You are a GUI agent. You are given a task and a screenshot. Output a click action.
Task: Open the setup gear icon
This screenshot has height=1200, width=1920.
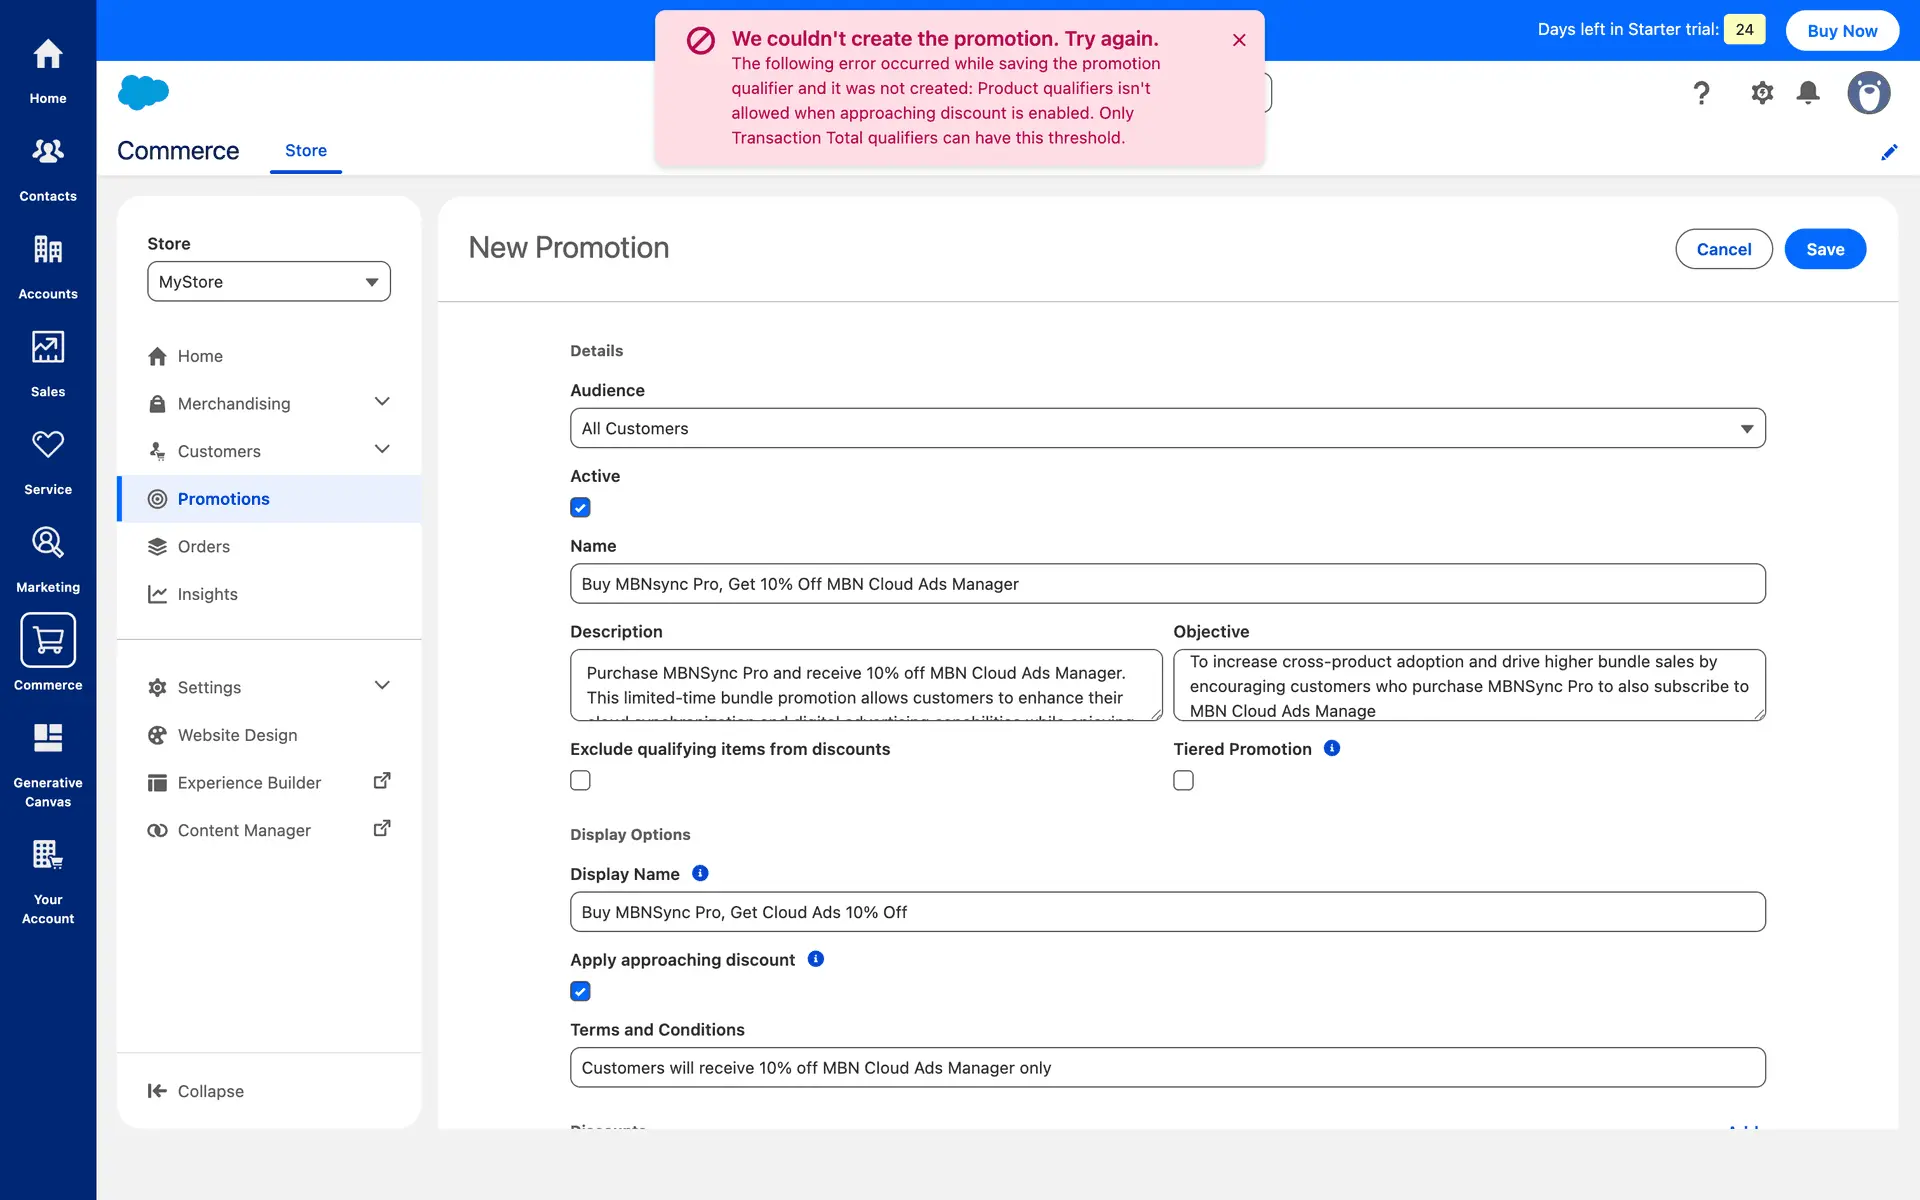[x=1761, y=93]
